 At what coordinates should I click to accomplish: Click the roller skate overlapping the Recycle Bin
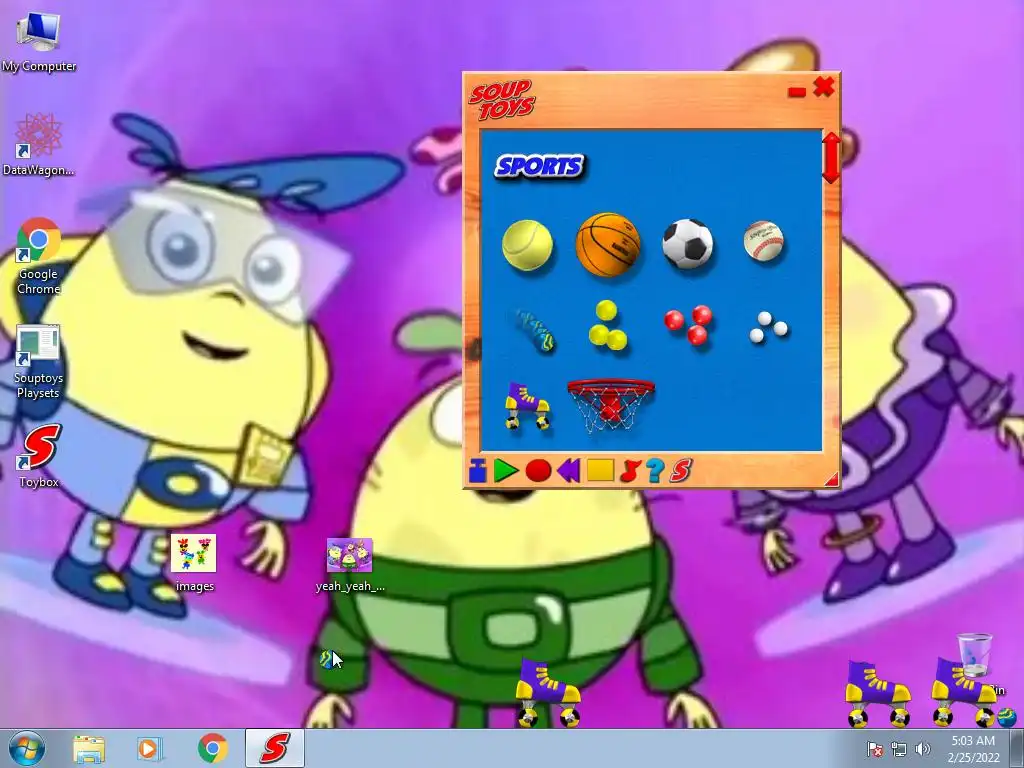962,692
